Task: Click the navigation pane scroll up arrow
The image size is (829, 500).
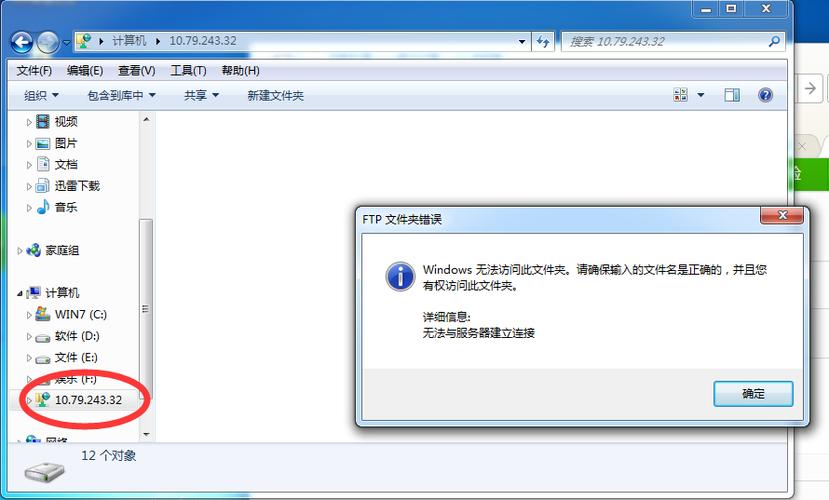Action: pyautogui.click(x=146, y=119)
